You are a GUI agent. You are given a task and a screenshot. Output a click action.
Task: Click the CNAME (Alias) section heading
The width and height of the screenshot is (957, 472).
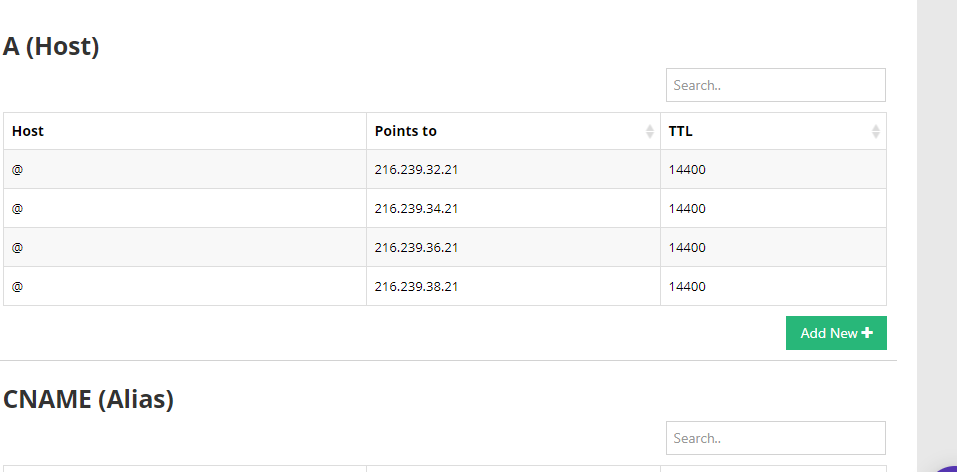[x=88, y=399]
